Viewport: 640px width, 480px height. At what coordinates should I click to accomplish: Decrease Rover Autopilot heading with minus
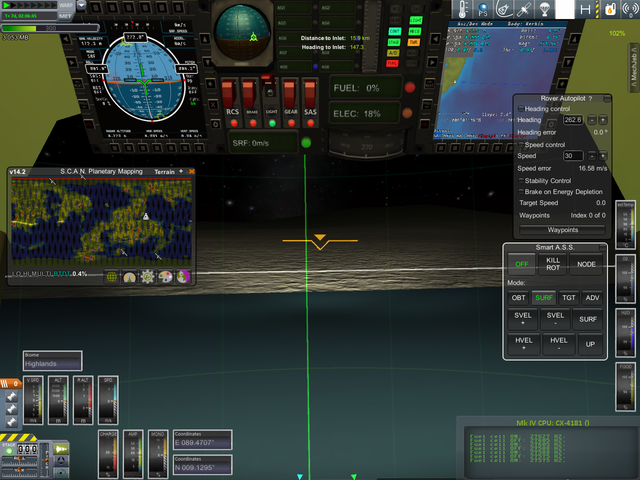[592, 120]
